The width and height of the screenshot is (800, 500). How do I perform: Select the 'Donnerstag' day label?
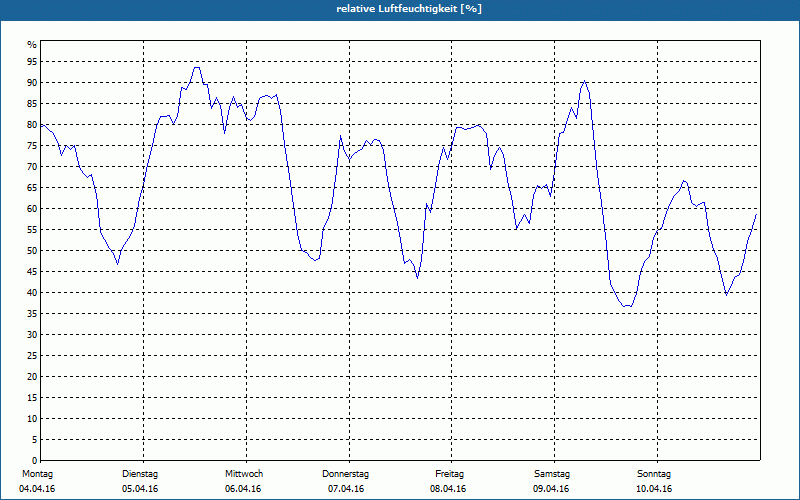pyautogui.click(x=345, y=474)
